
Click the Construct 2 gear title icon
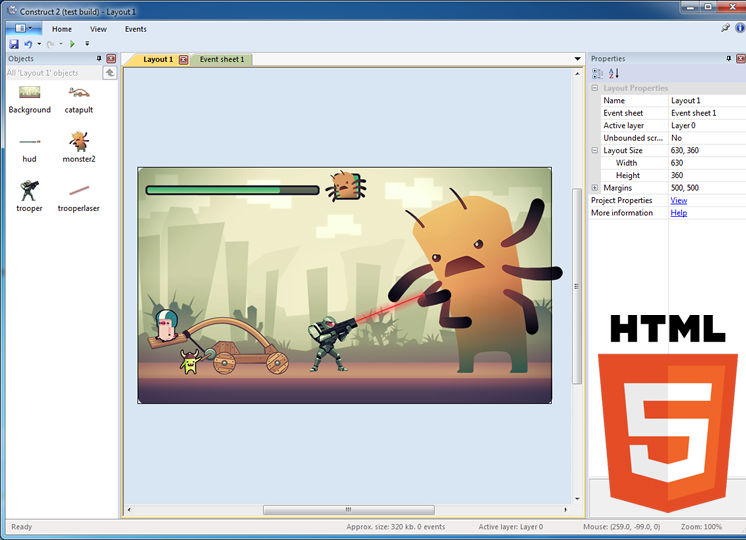coord(12,10)
